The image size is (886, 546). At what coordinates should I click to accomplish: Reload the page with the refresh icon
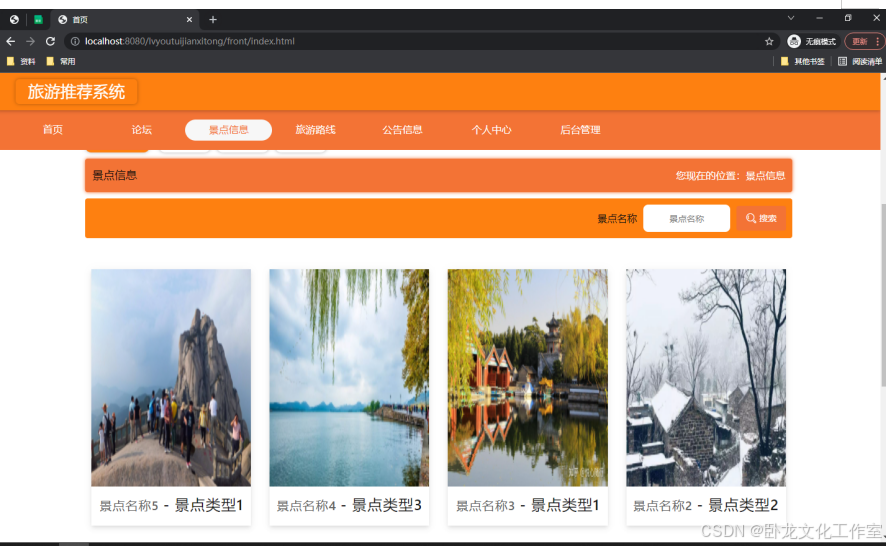click(x=50, y=41)
